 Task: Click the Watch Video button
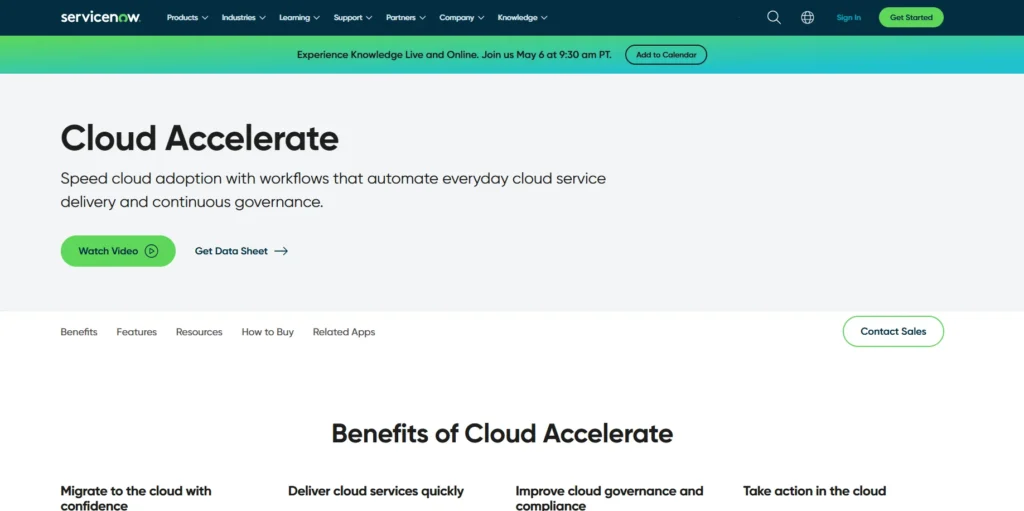(118, 251)
